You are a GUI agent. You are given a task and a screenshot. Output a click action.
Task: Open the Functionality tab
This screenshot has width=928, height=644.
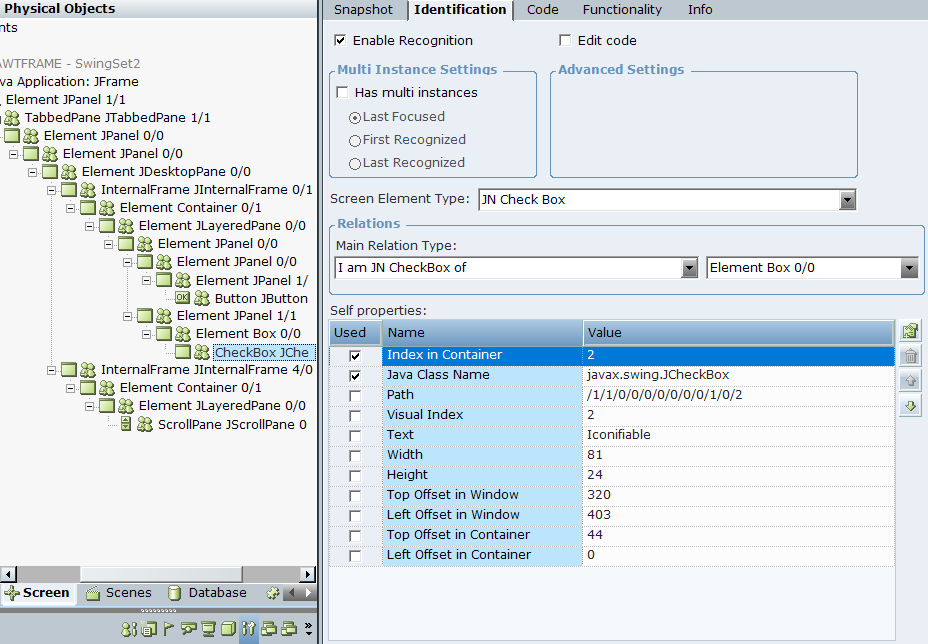coord(622,10)
